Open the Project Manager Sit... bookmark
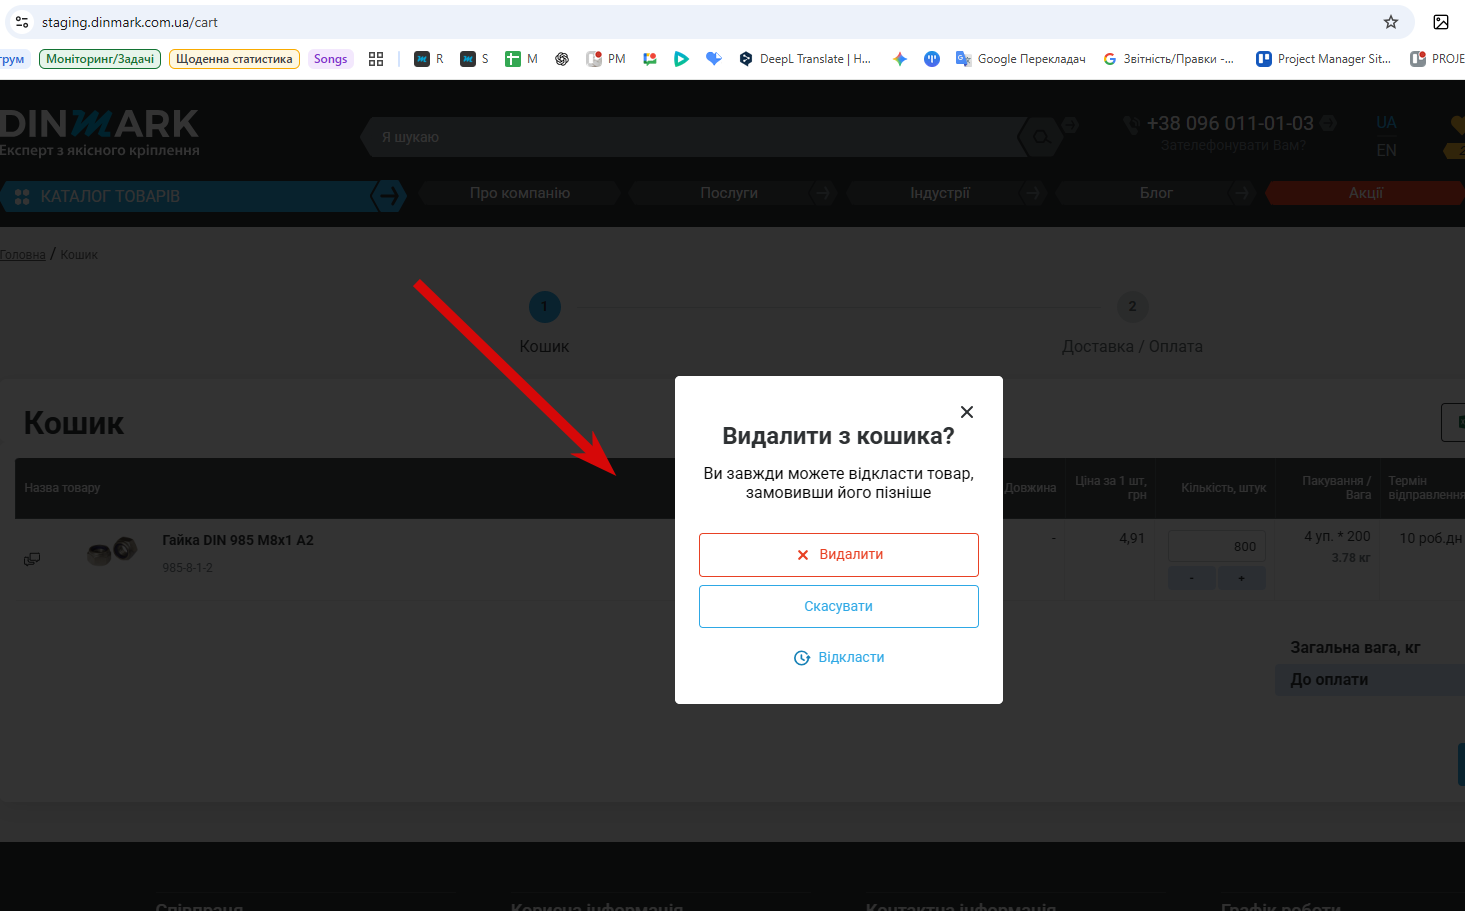1465x911 pixels. [x=1324, y=59]
